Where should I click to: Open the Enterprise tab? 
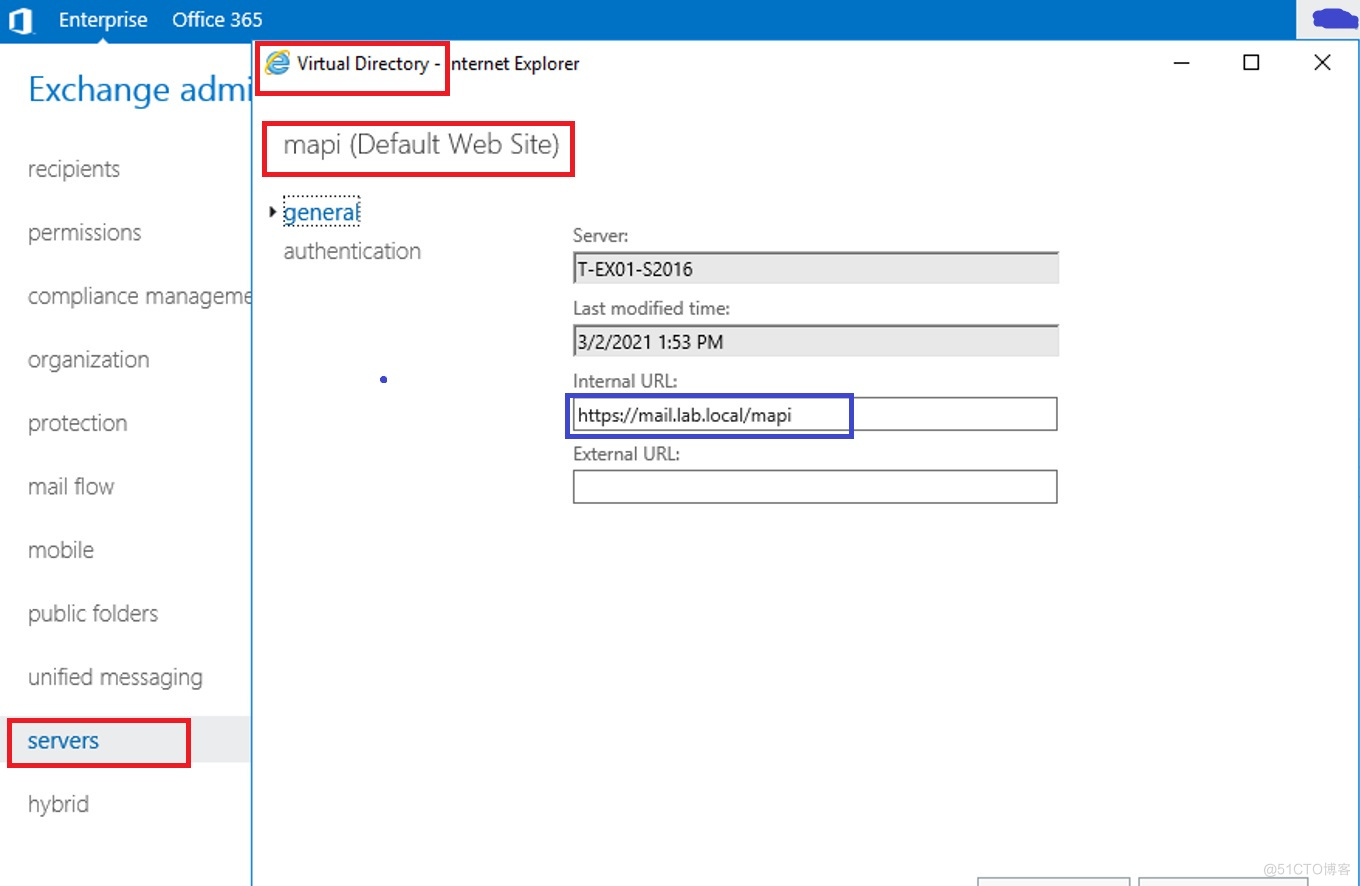point(103,20)
